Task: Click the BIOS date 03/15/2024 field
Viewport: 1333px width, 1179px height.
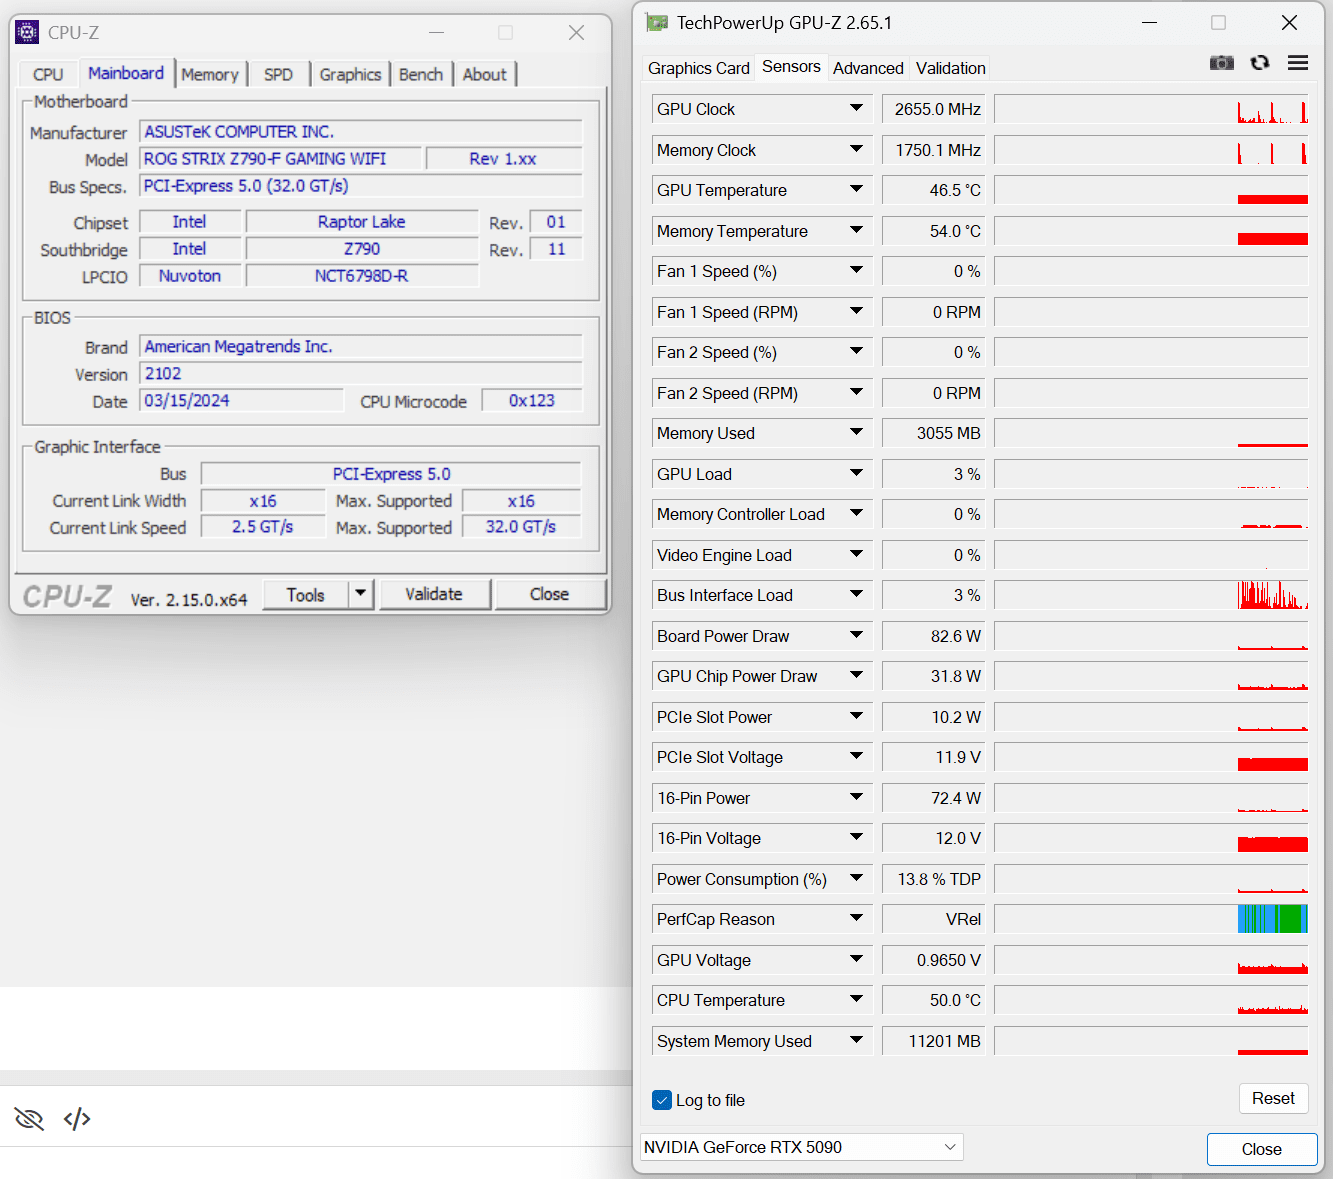Action: pyautogui.click(x=241, y=400)
